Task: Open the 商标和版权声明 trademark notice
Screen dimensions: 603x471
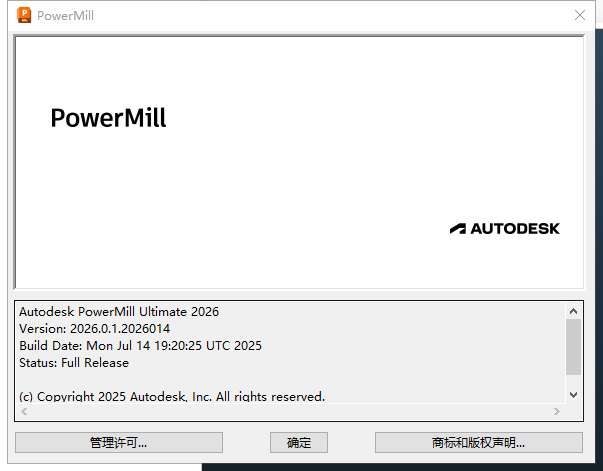Action: 478,442
